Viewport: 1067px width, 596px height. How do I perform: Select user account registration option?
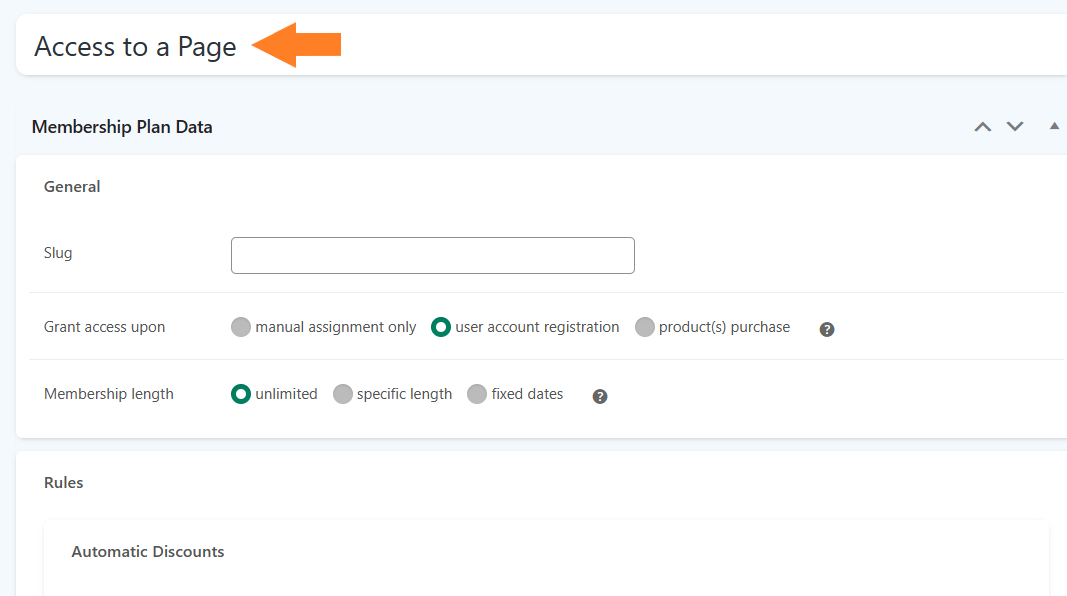(x=441, y=327)
